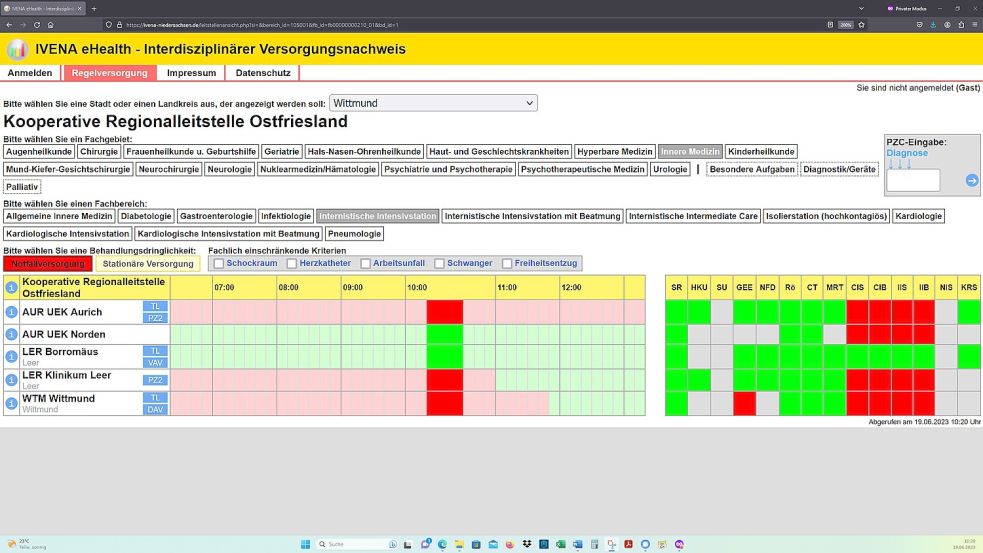The width and height of the screenshot is (983, 553).
Task: Open info icon for WTM Wittmund
Action: [x=11, y=403]
